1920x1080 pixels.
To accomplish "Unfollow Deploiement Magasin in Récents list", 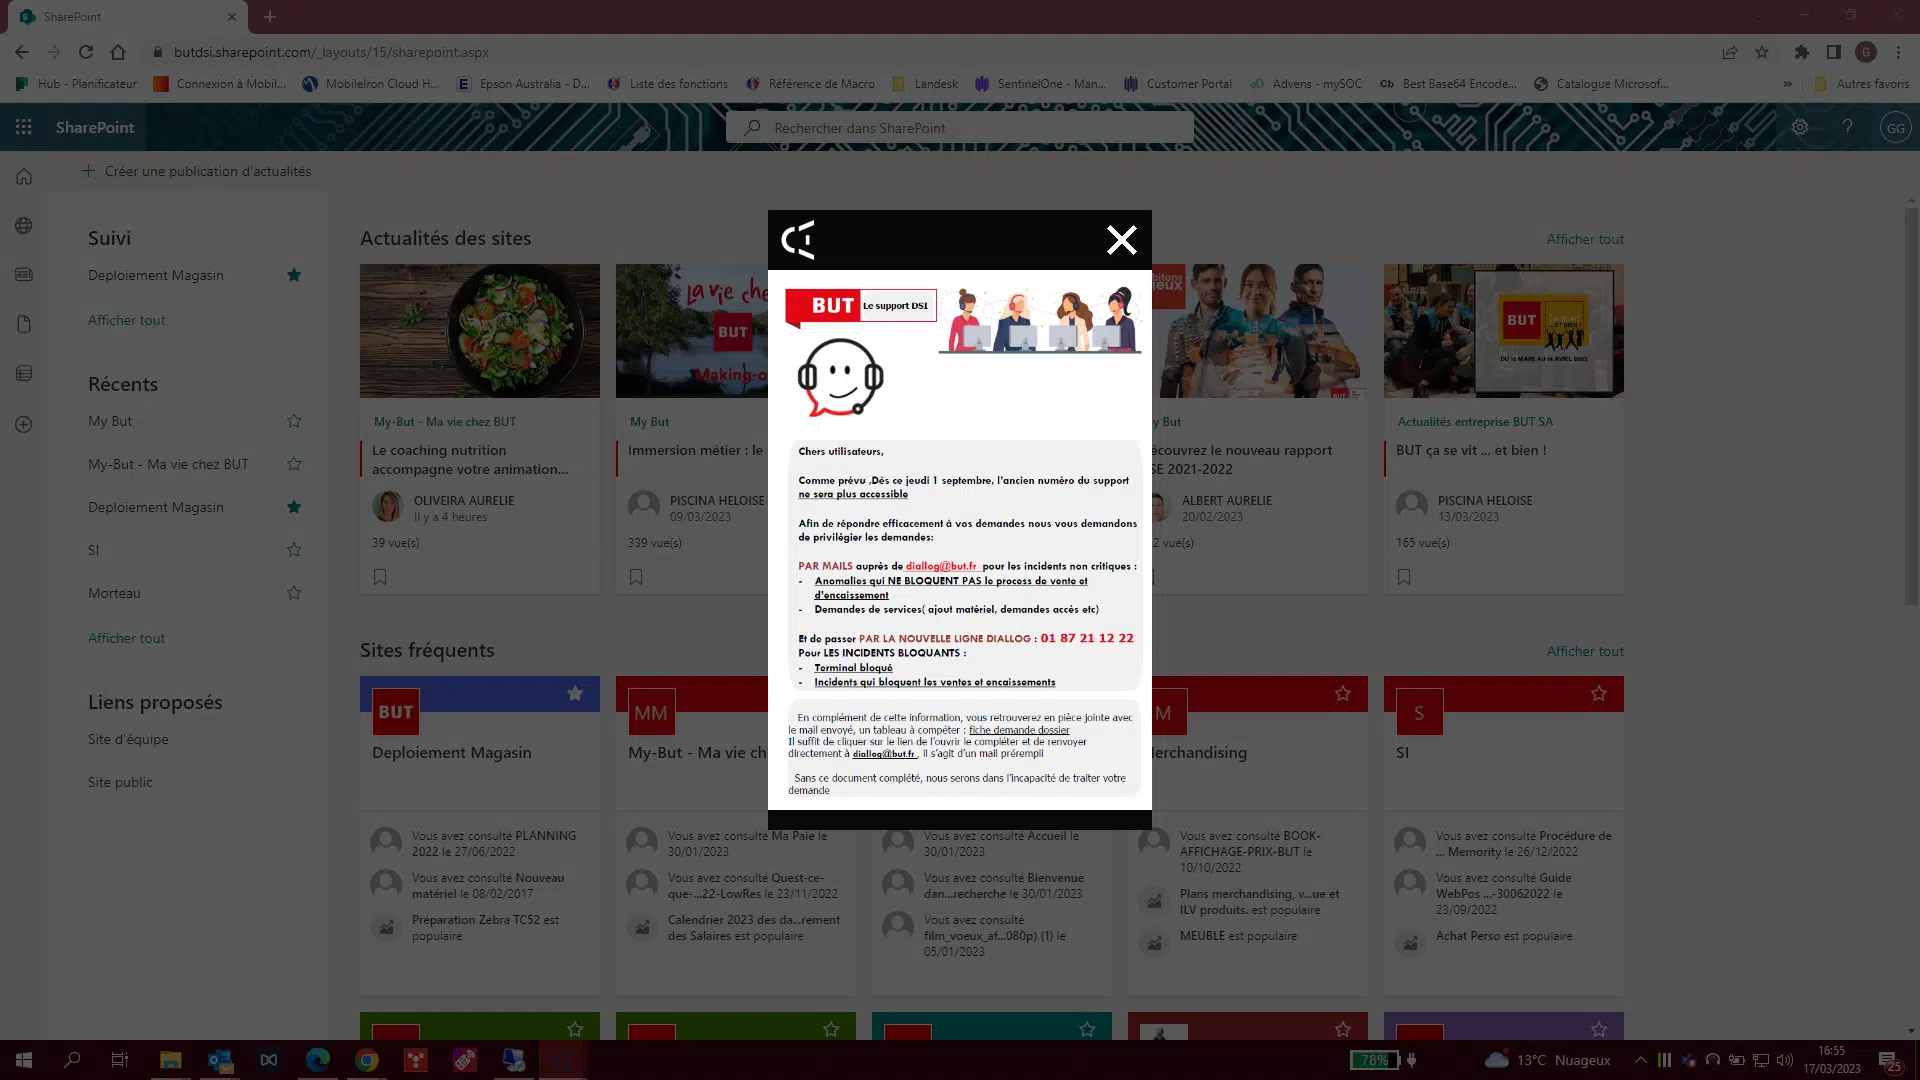I will [x=294, y=507].
